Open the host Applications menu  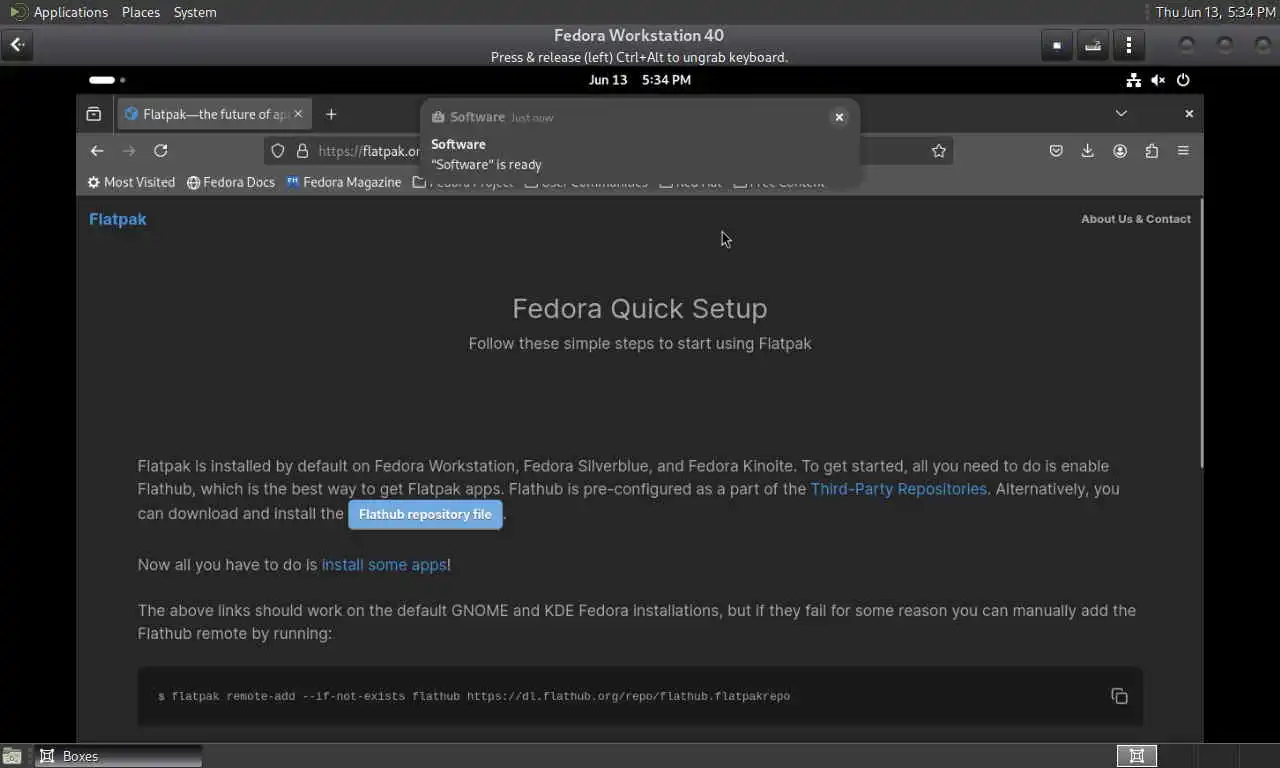[59, 12]
